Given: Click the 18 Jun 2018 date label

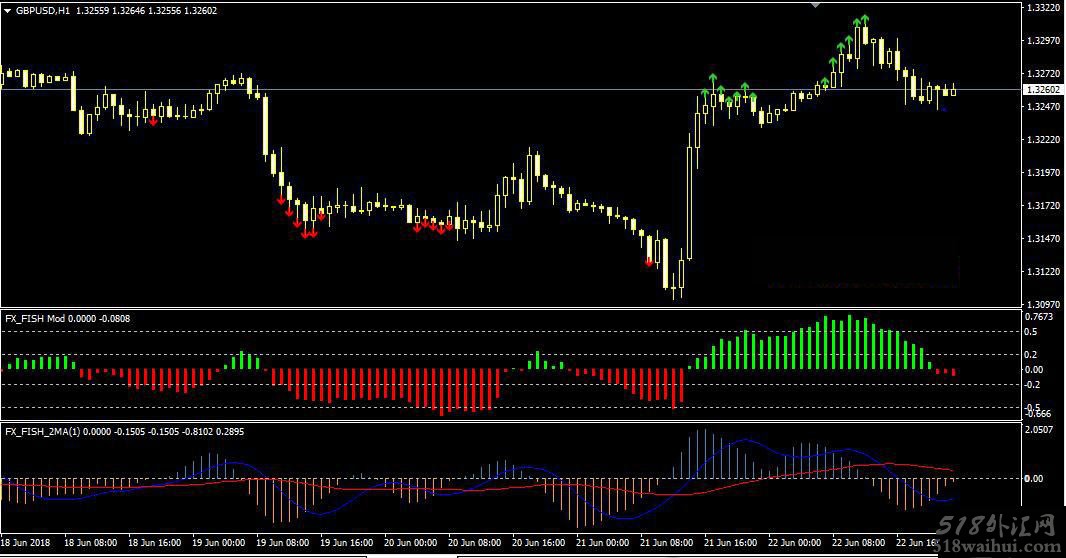Looking at the screenshot, I should click(x=27, y=543).
